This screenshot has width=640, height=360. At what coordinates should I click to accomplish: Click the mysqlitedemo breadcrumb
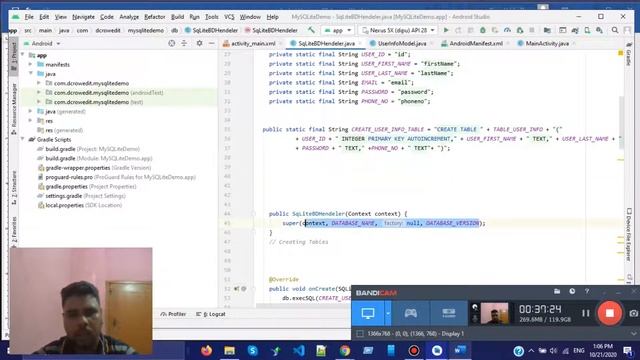click(x=146, y=30)
